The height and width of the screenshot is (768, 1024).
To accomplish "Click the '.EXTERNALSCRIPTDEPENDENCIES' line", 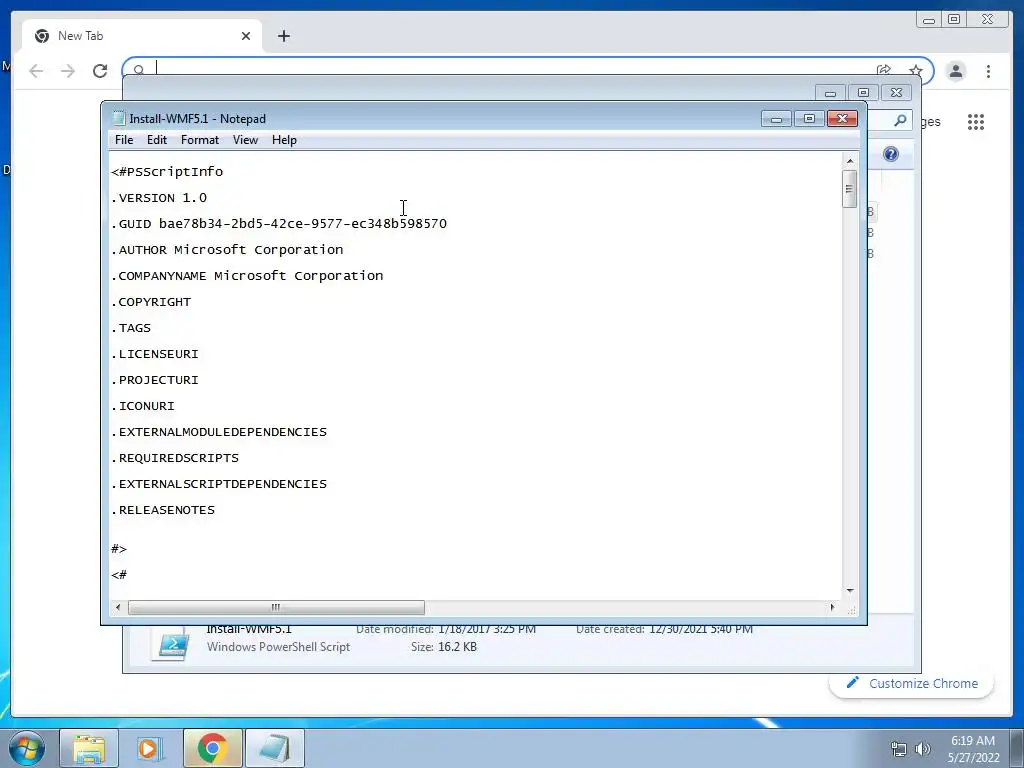I will 219,485.
